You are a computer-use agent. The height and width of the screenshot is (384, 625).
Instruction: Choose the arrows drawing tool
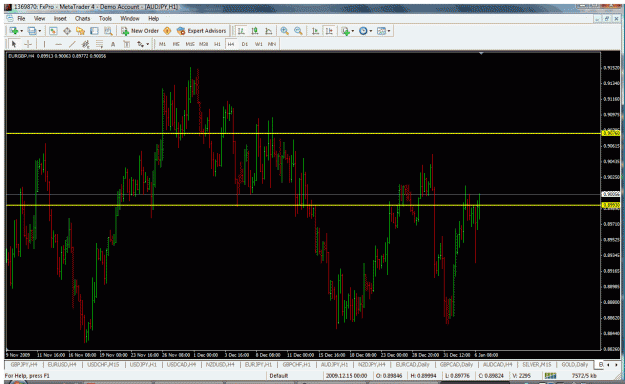[140, 44]
